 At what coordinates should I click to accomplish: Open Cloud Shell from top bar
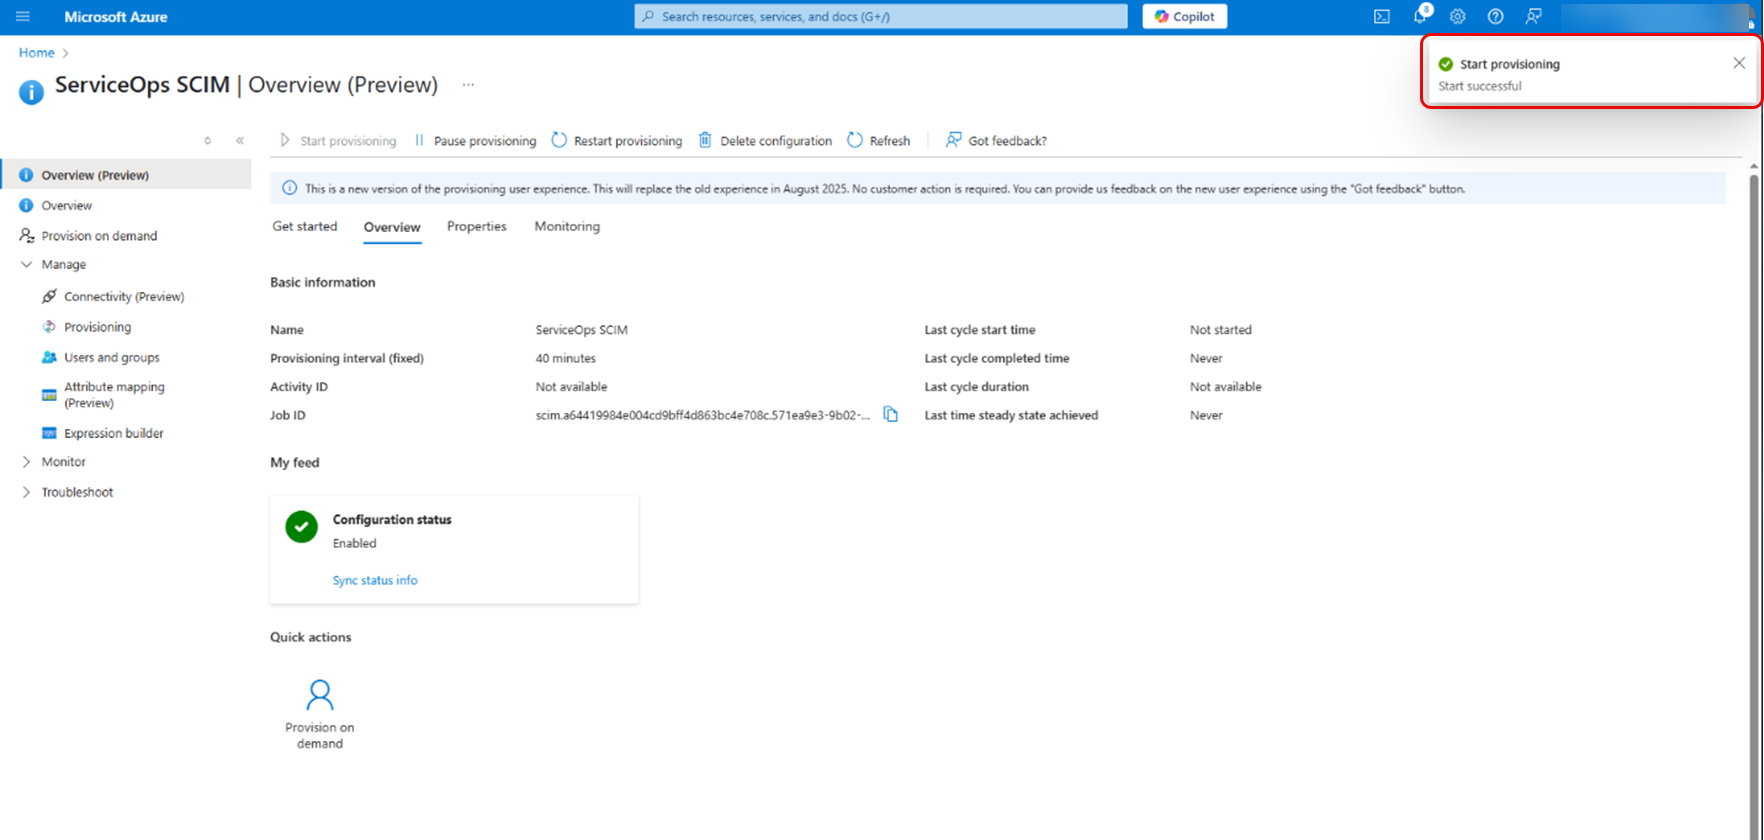tap(1381, 17)
